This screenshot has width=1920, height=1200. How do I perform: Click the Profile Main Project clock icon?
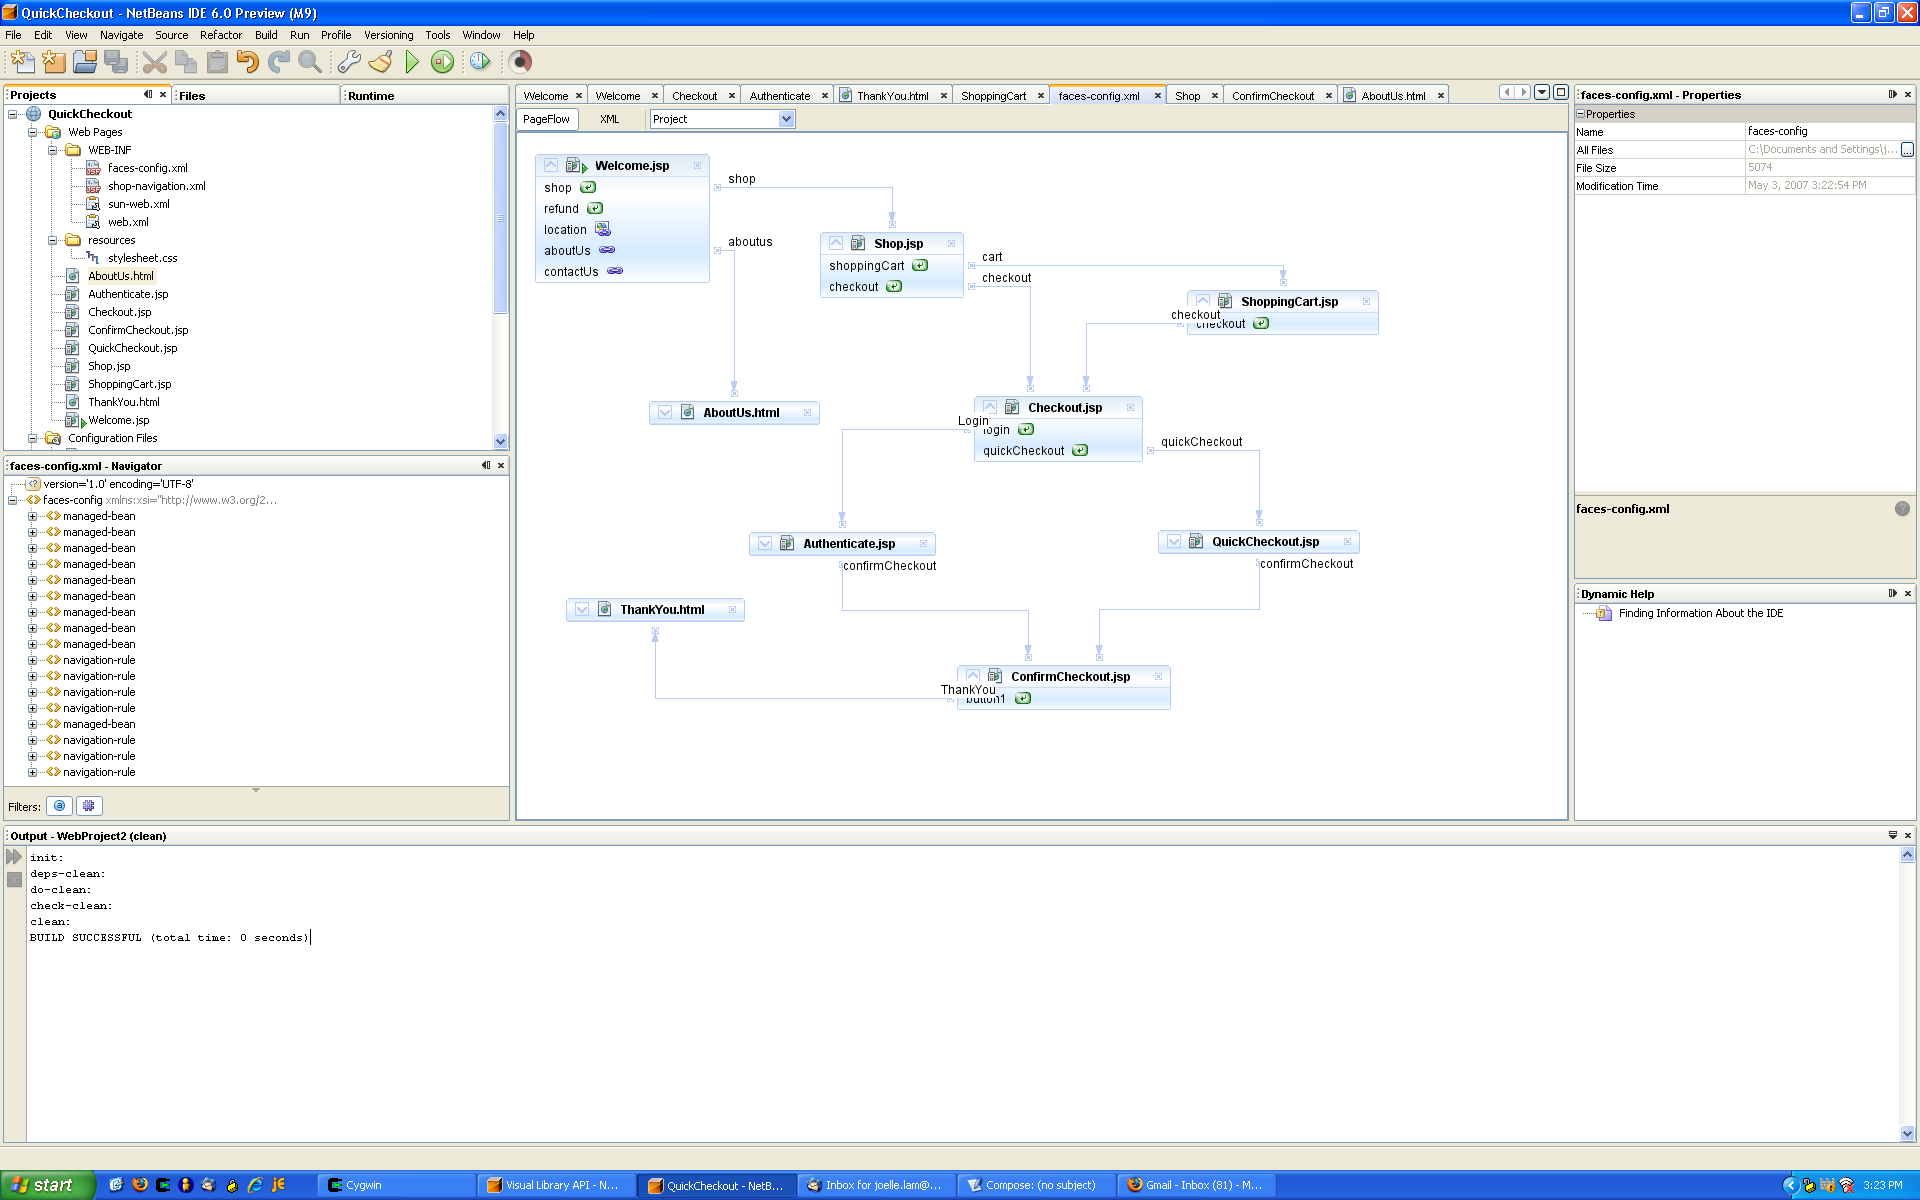(x=480, y=62)
